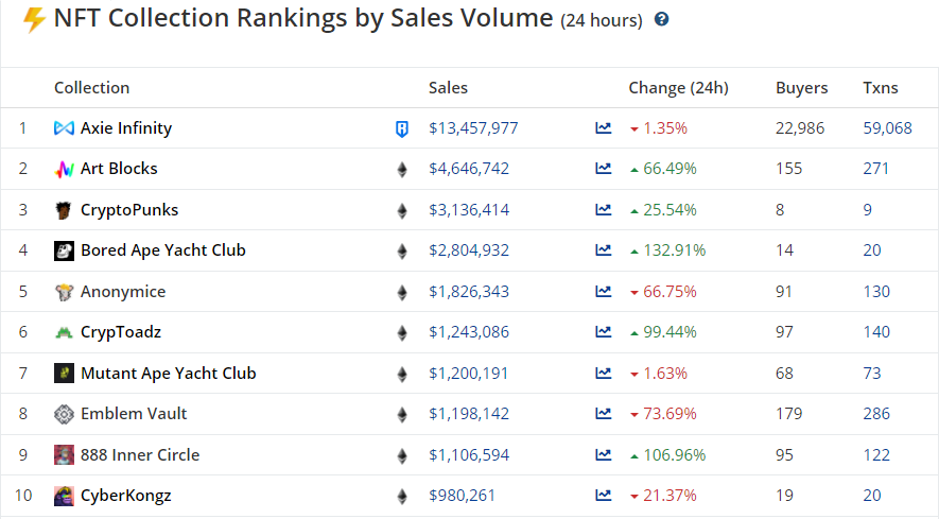
Task: Open the Axie Infinity collection link
Action: (x=126, y=128)
